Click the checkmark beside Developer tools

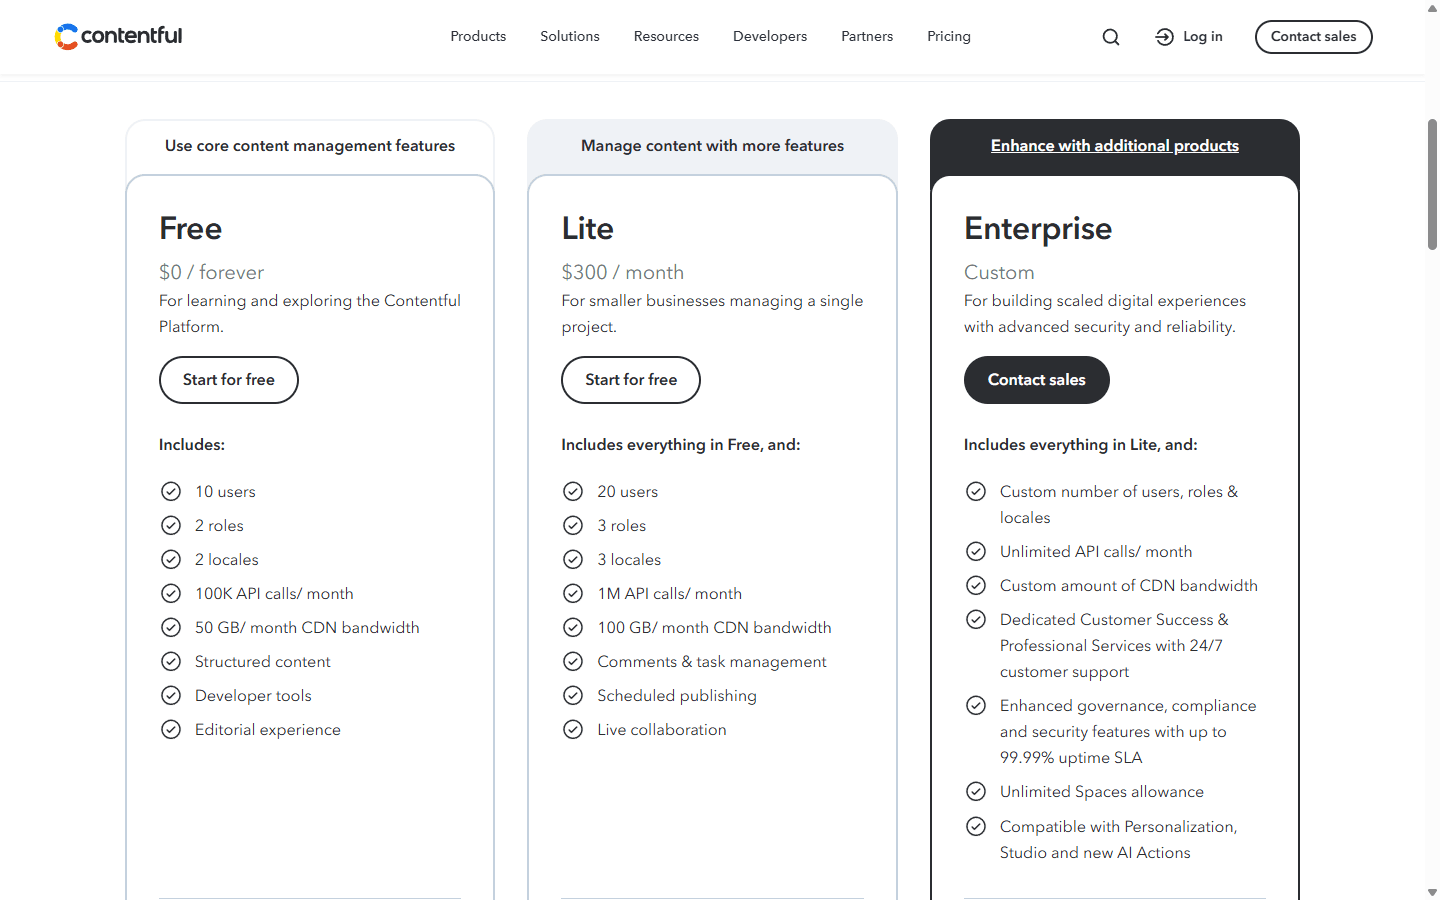click(171, 695)
